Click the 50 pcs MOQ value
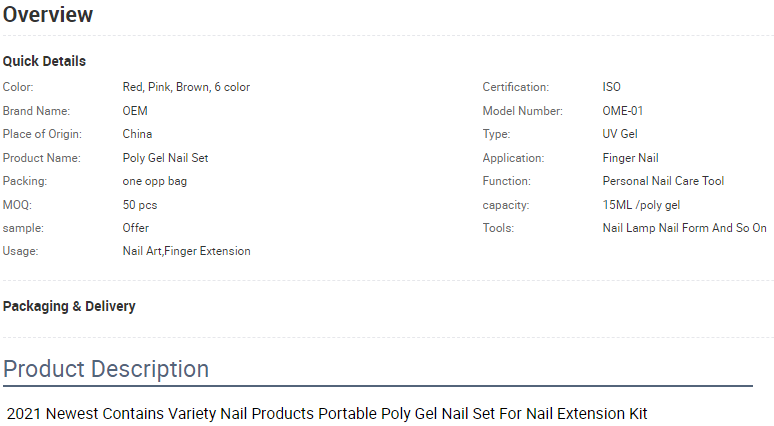Image resolution: width=774 pixels, height=426 pixels. point(140,205)
